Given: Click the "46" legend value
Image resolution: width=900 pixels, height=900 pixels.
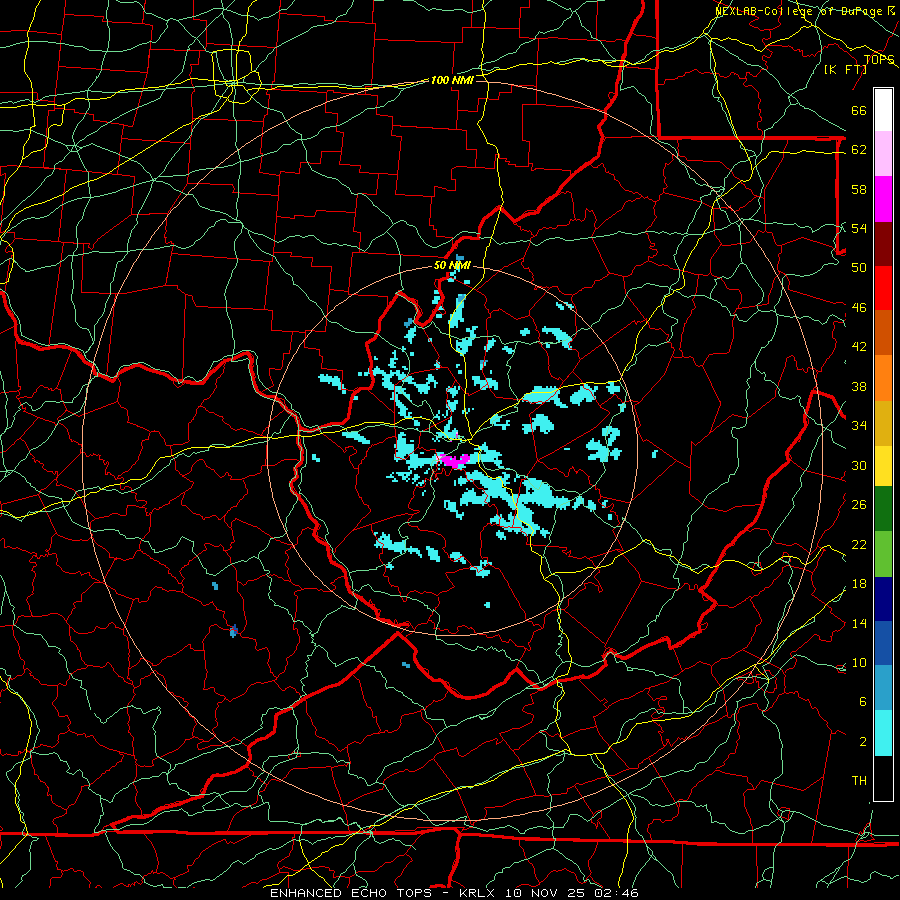Looking at the screenshot, I should [x=859, y=308].
